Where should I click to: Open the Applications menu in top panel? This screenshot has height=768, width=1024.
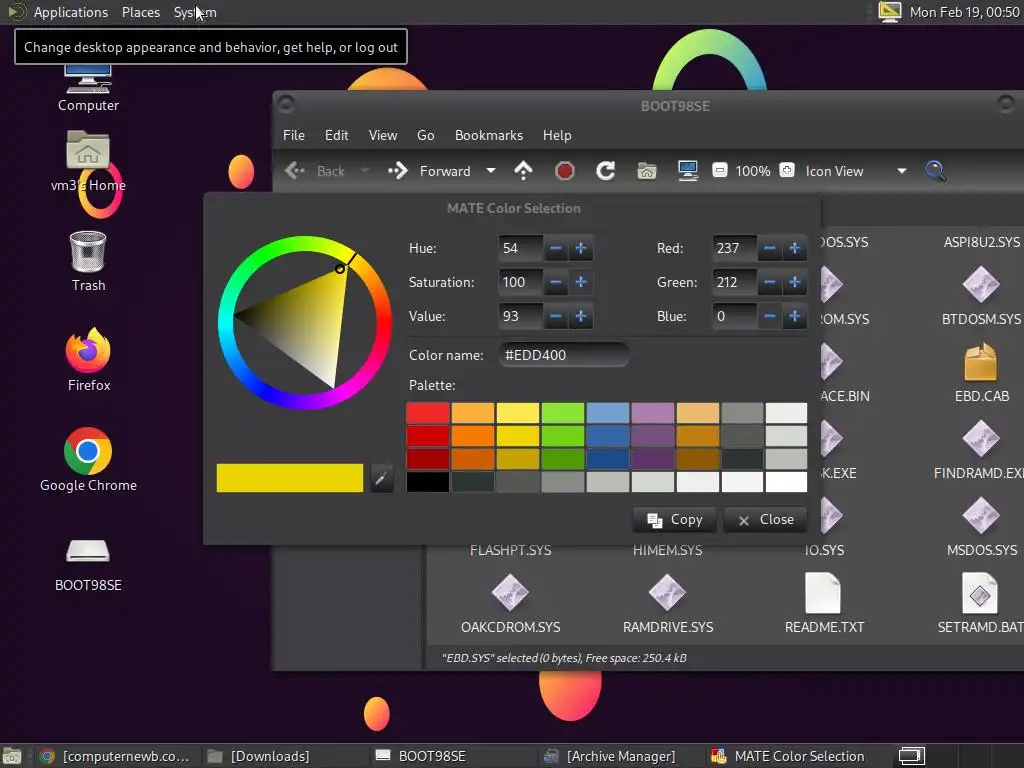[x=71, y=12]
